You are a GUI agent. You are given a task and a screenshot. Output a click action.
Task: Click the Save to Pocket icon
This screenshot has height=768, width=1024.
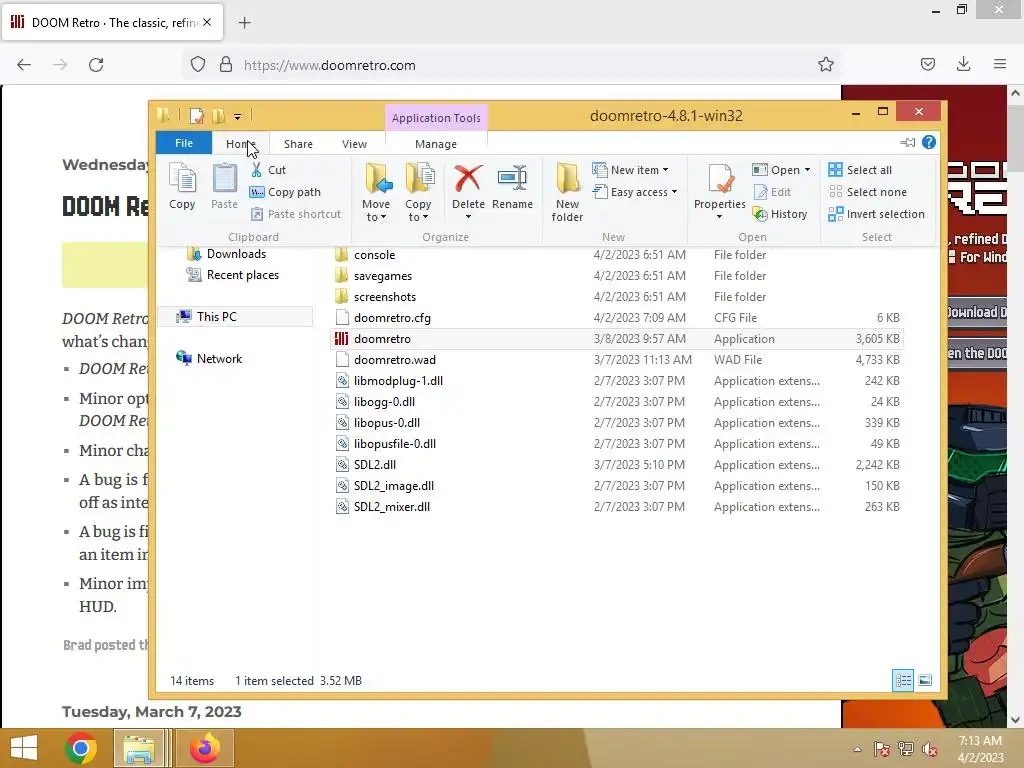pos(927,64)
